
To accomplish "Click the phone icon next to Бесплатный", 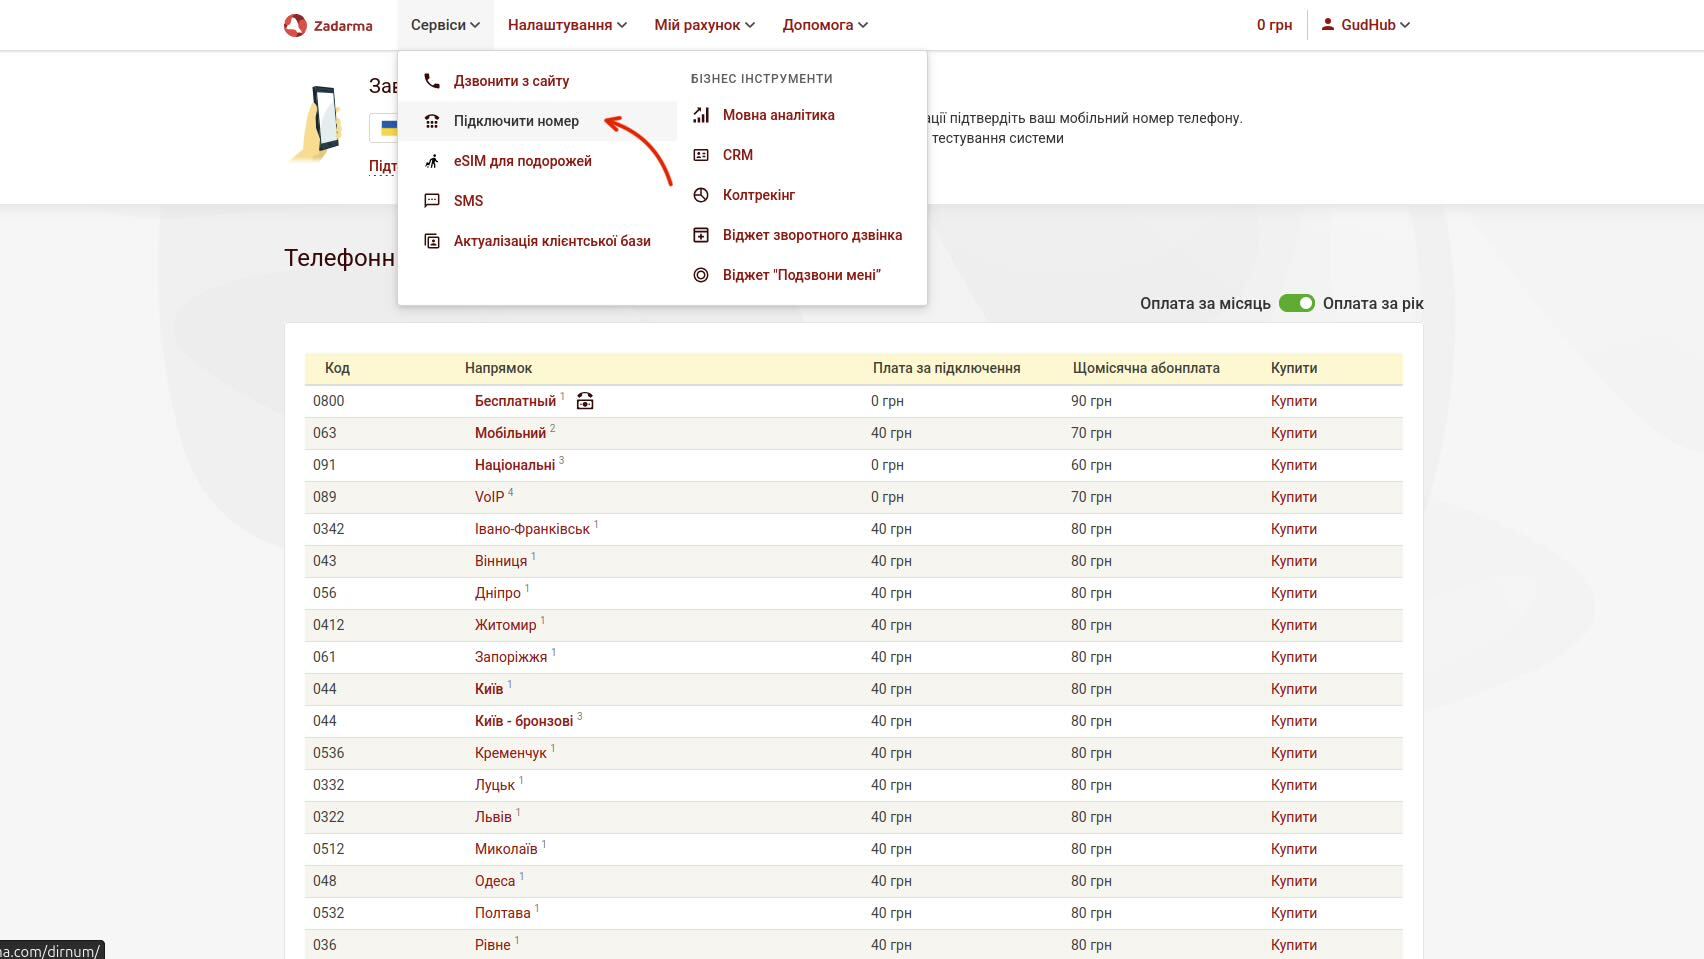I will (x=585, y=401).
